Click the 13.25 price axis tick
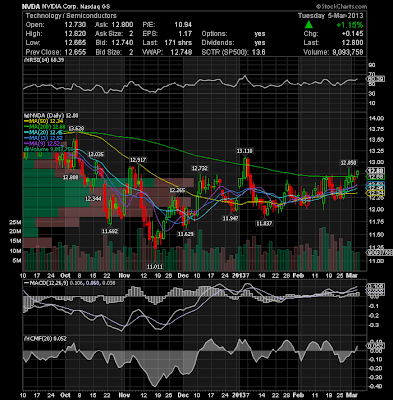Screen dimensions: 393x400 point(376,151)
